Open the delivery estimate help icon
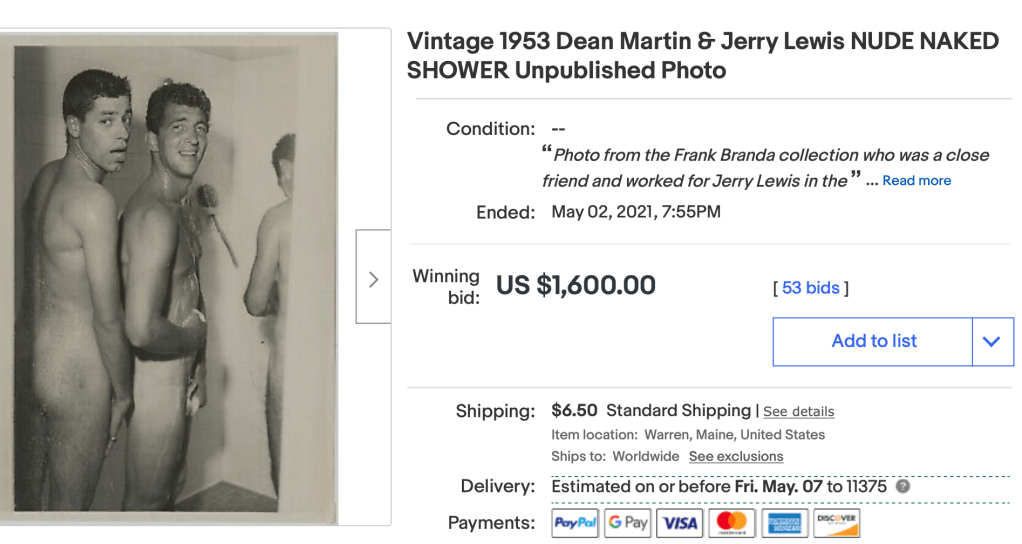This screenshot has height=544, width=1022. (903, 487)
